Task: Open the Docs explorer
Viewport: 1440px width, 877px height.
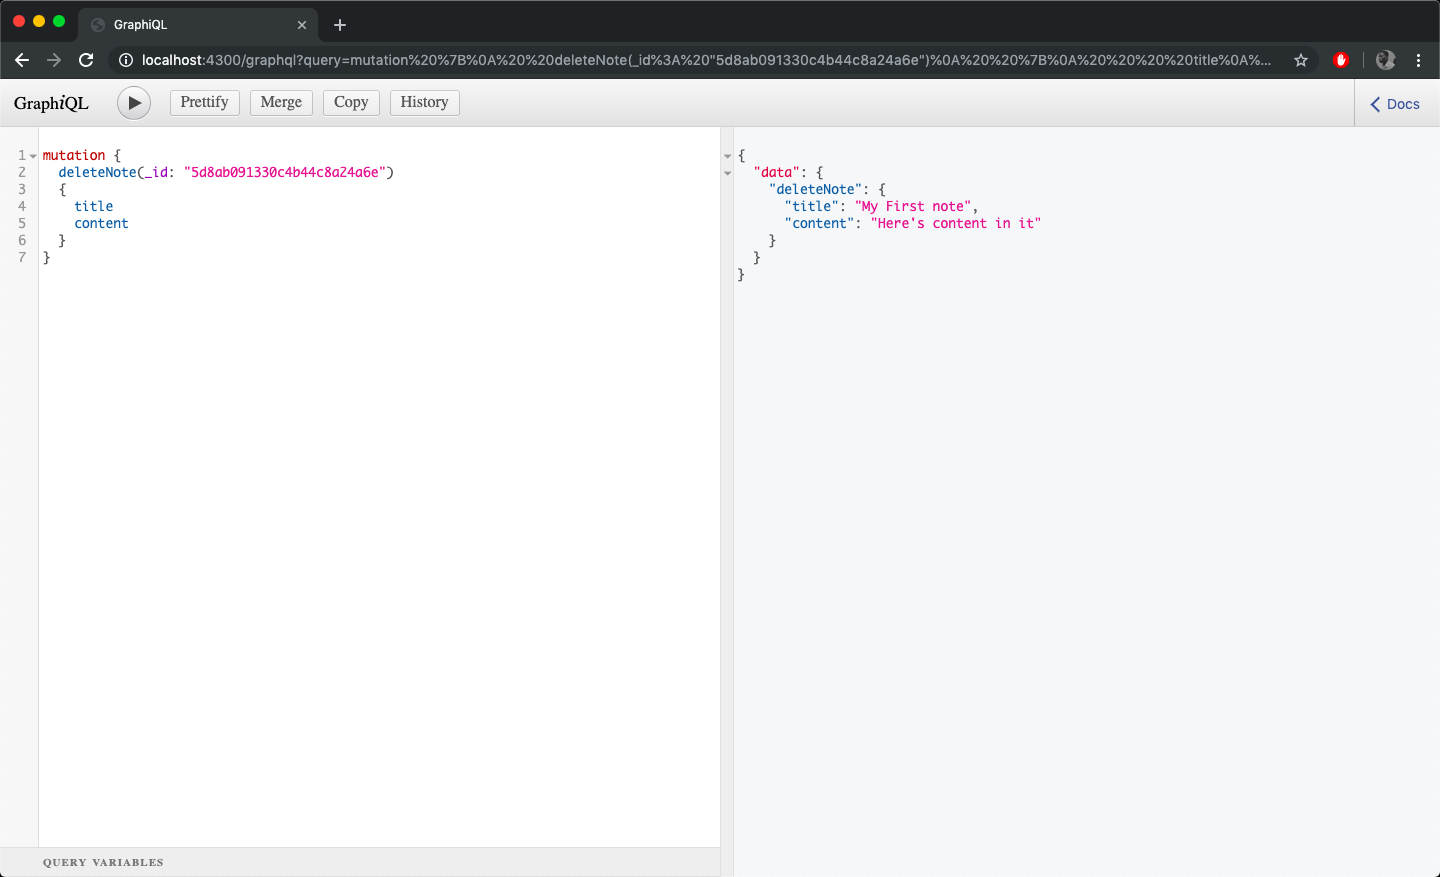Action: click(x=1395, y=104)
